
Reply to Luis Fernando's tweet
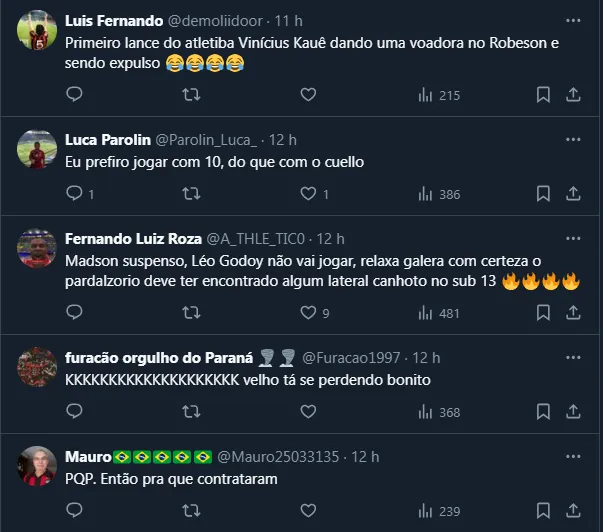pos(74,95)
